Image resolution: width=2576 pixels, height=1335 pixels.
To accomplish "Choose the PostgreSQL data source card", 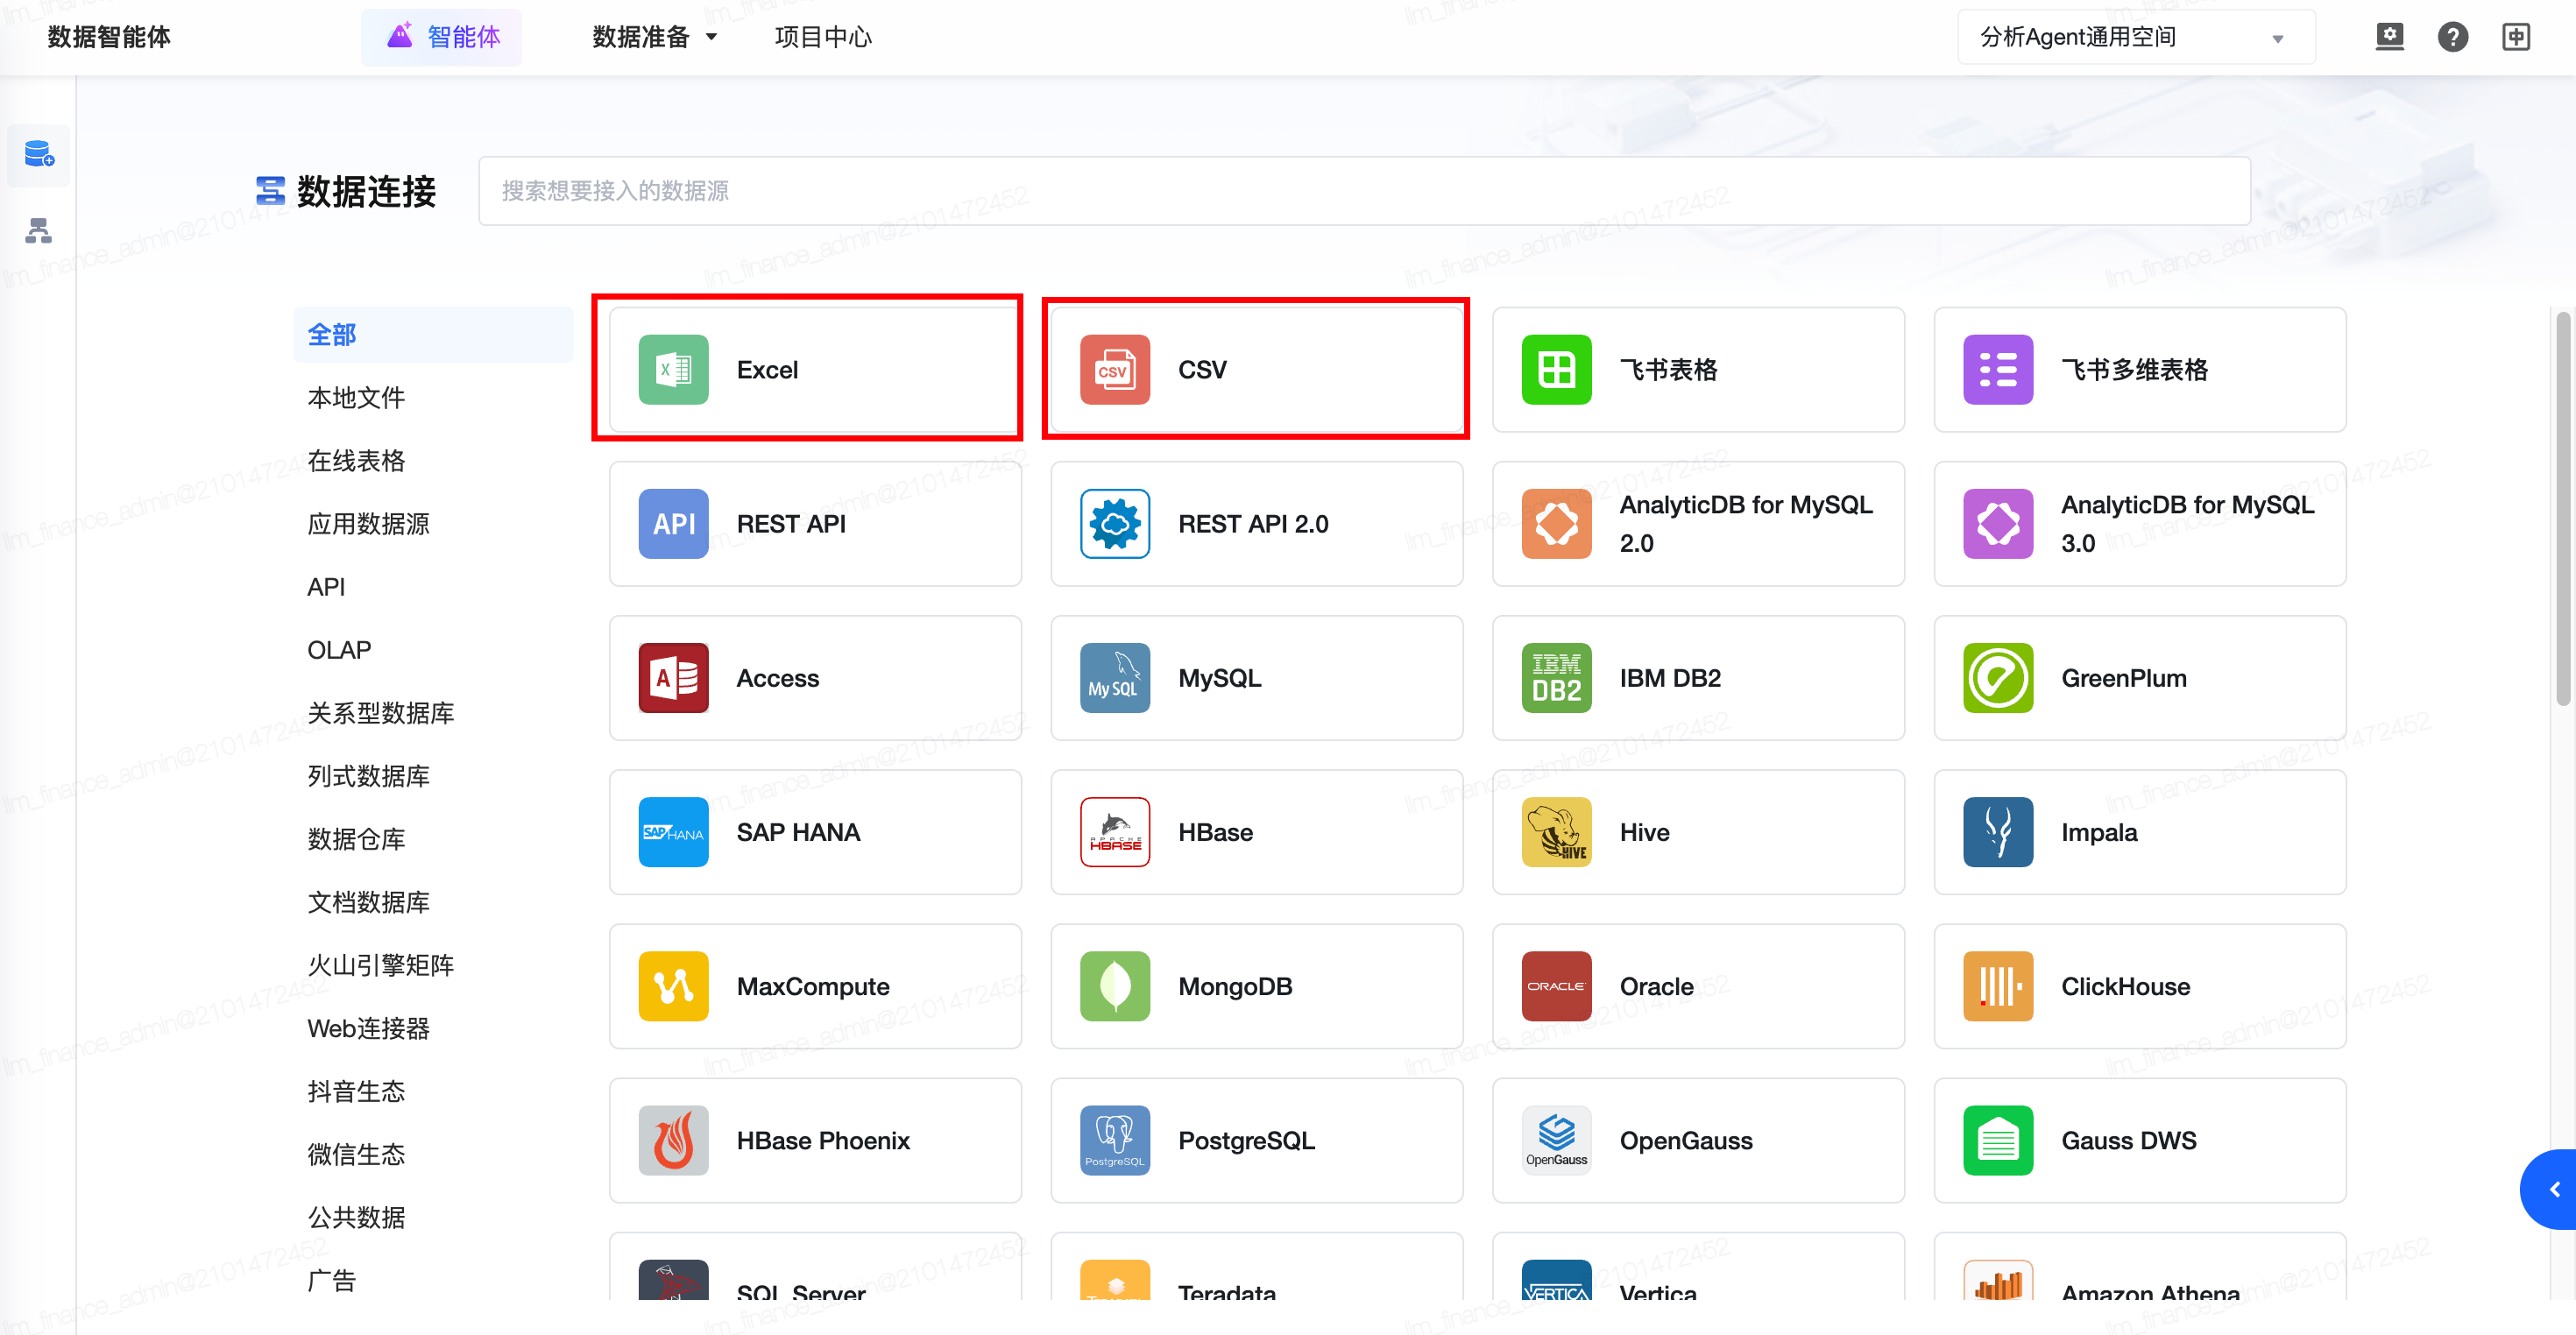I will point(1256,1140).
